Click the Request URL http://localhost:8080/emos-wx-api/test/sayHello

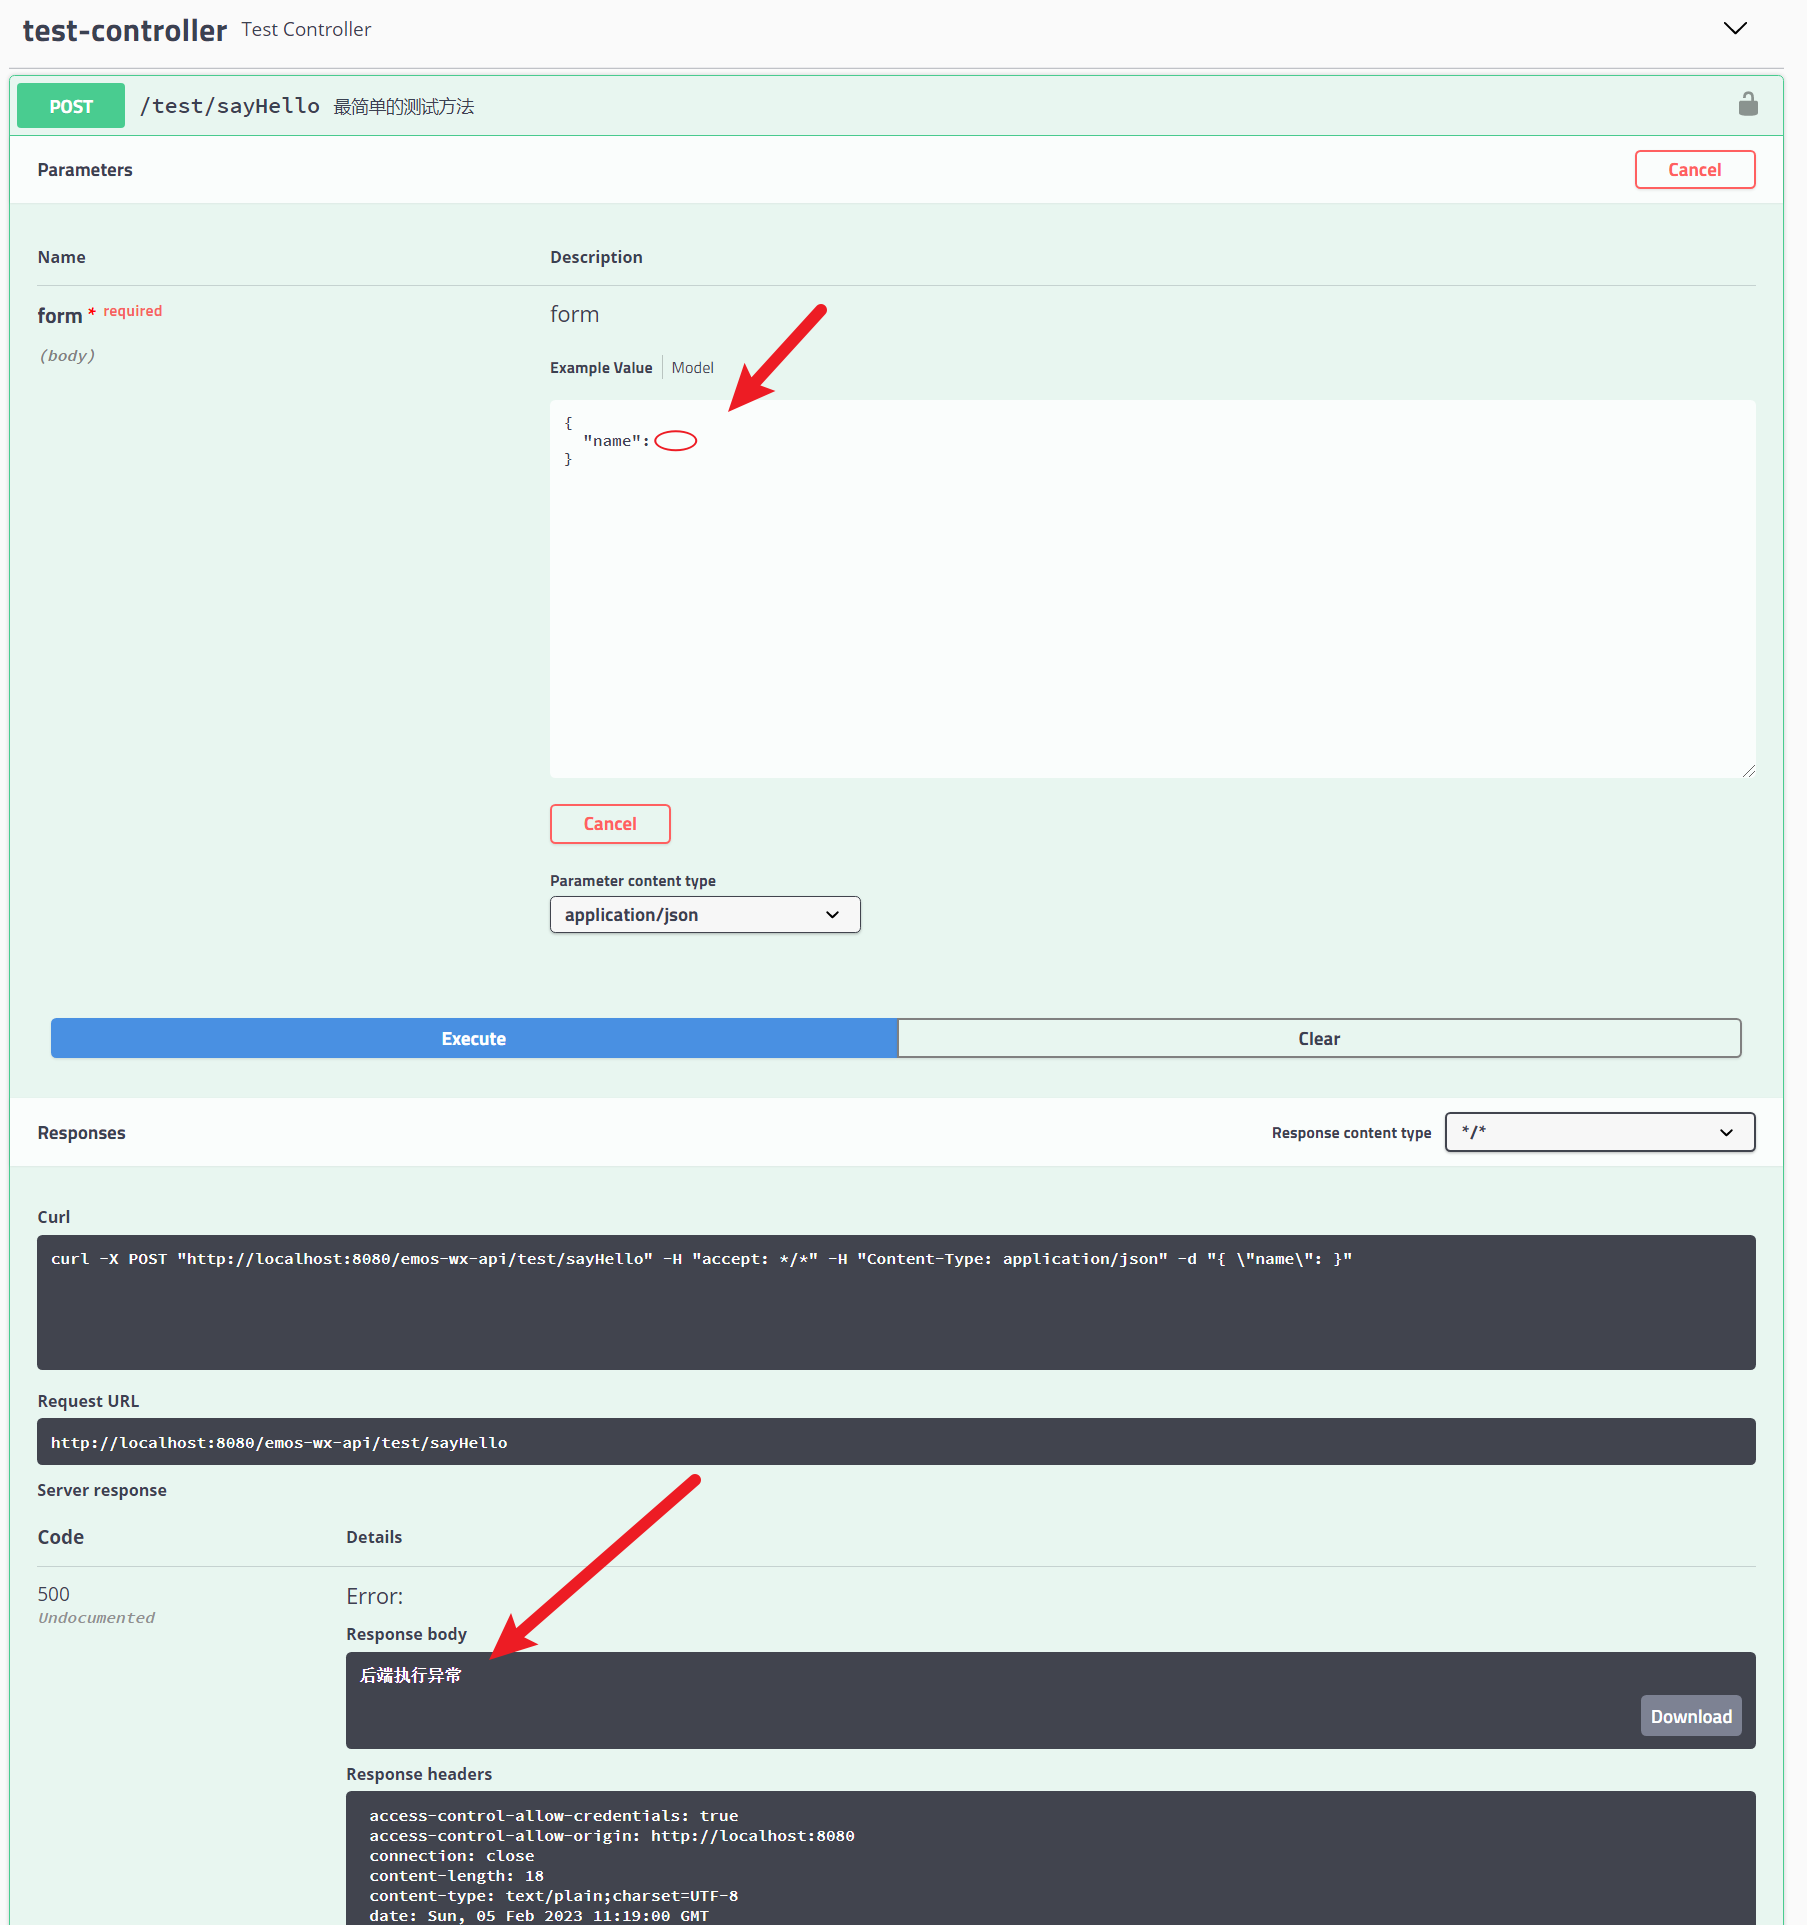(279, 1442)
